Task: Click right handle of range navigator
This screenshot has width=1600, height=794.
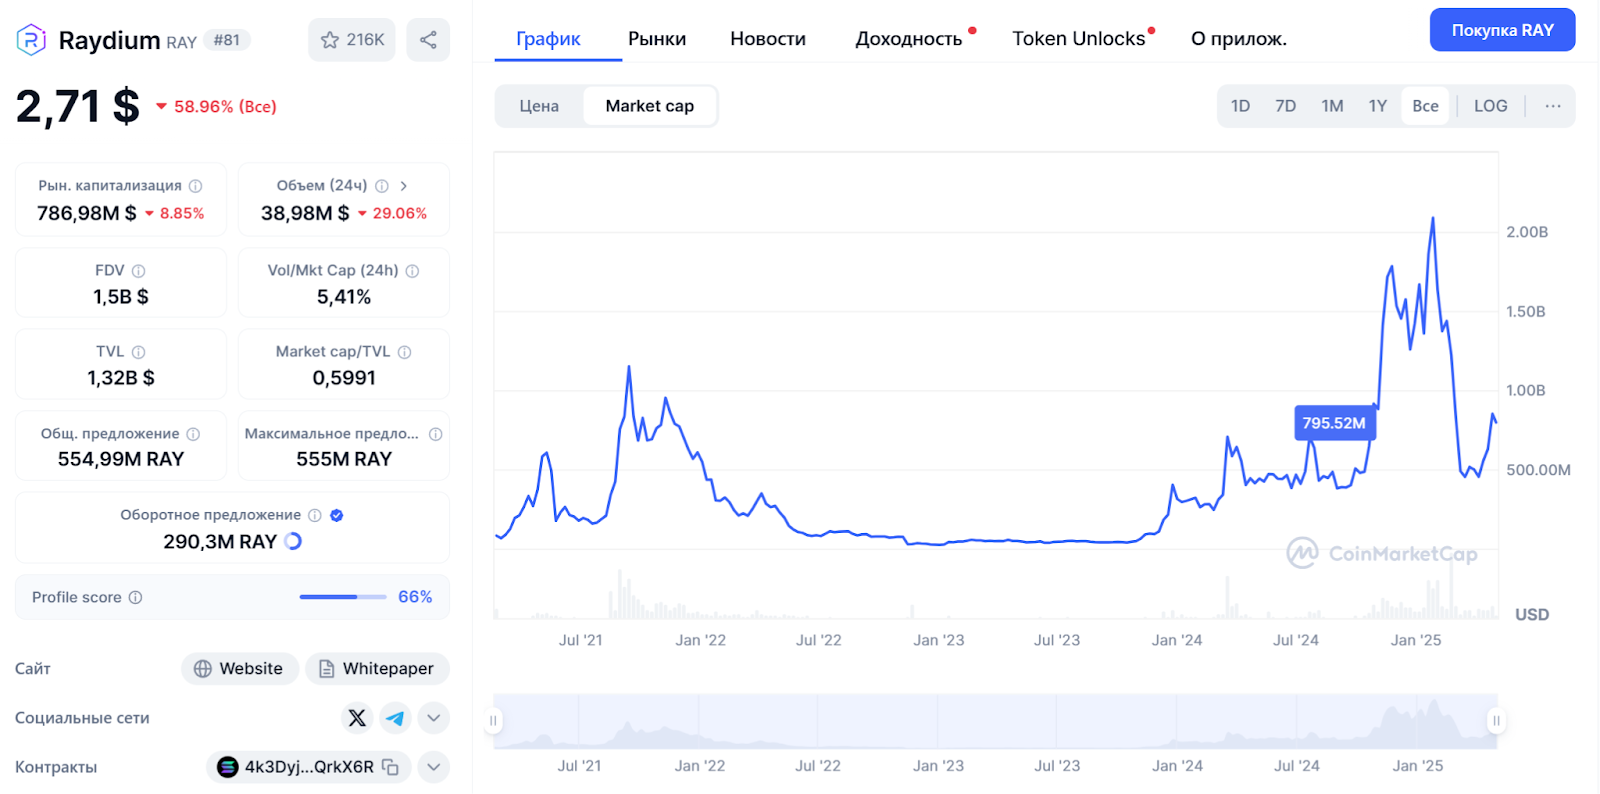Action: click(x=1496, y=721)
